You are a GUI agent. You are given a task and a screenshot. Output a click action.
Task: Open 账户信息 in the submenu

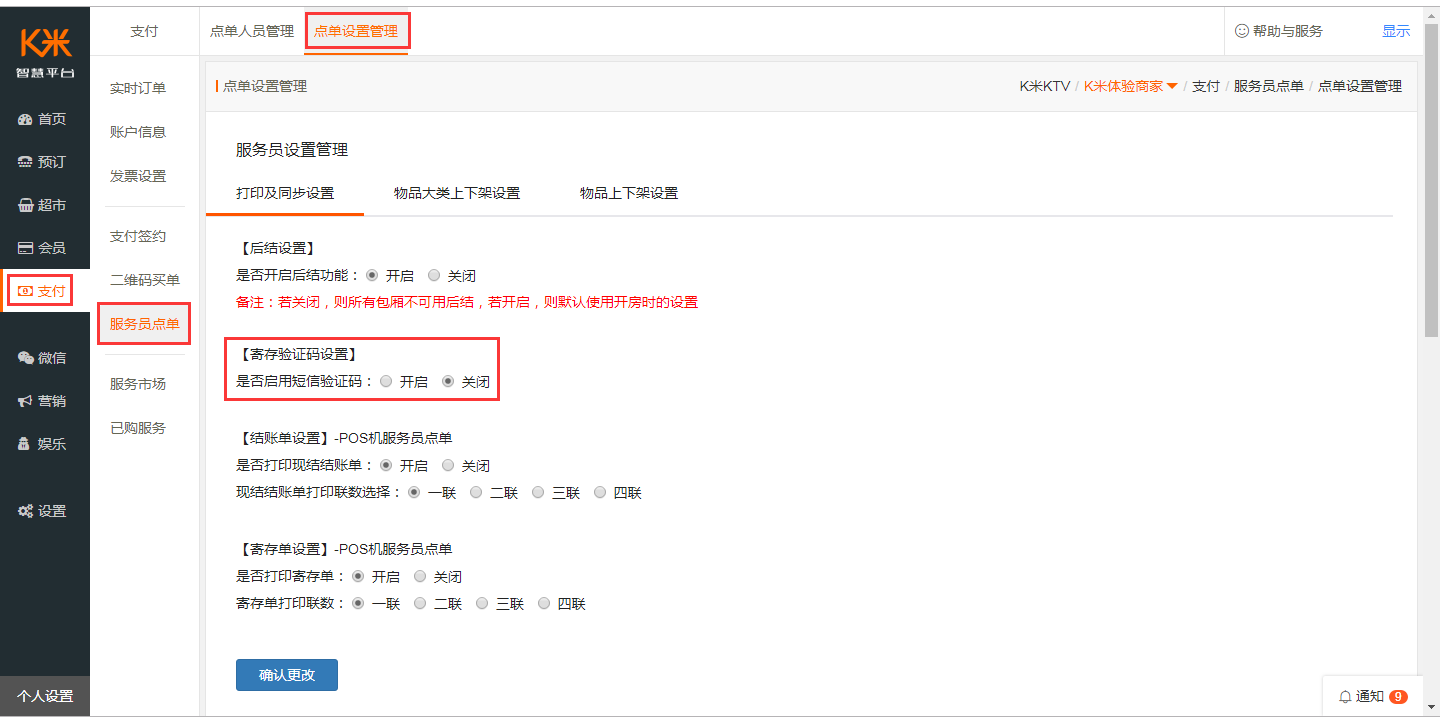coord(138,132)
